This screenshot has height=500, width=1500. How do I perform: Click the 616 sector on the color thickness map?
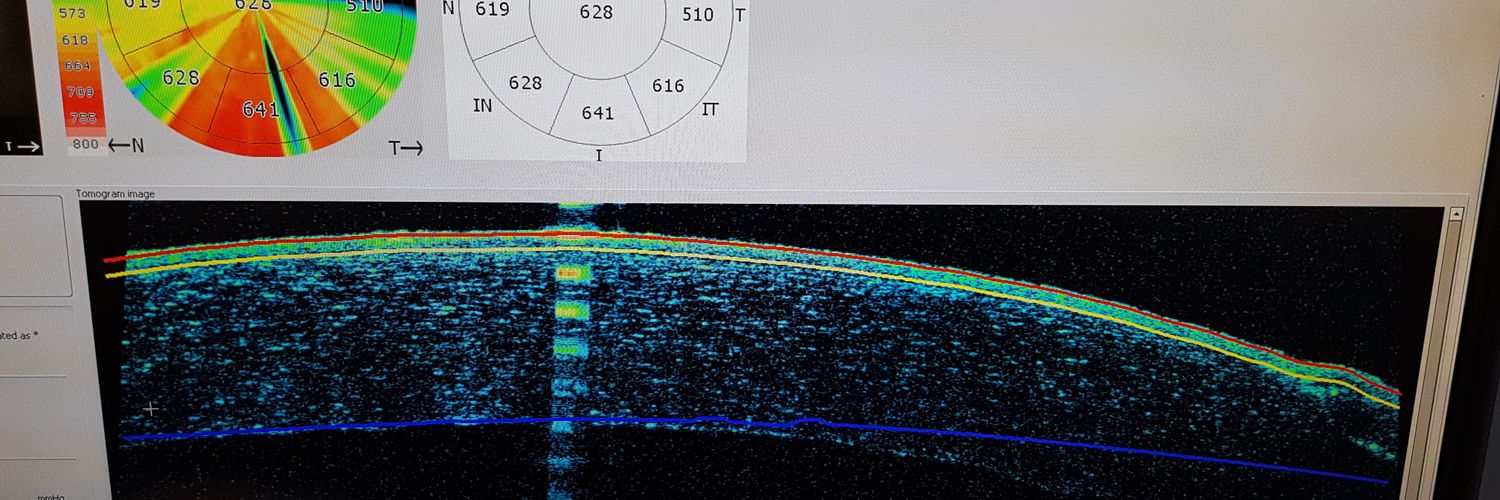[x=337, y=80]
